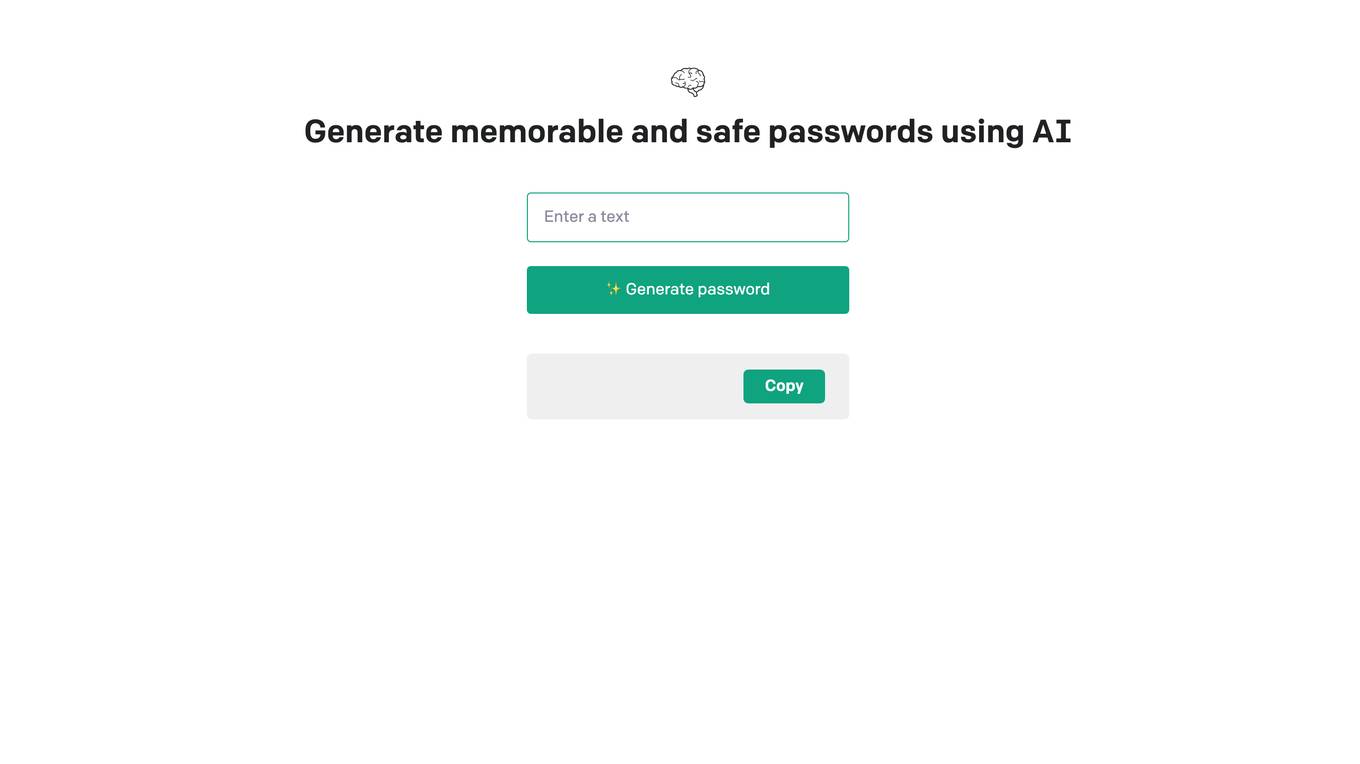This screenshot has width=1360, height=764.
Task: Click the first word "Generate" in the heading
Action: click(x=373, y=131)
